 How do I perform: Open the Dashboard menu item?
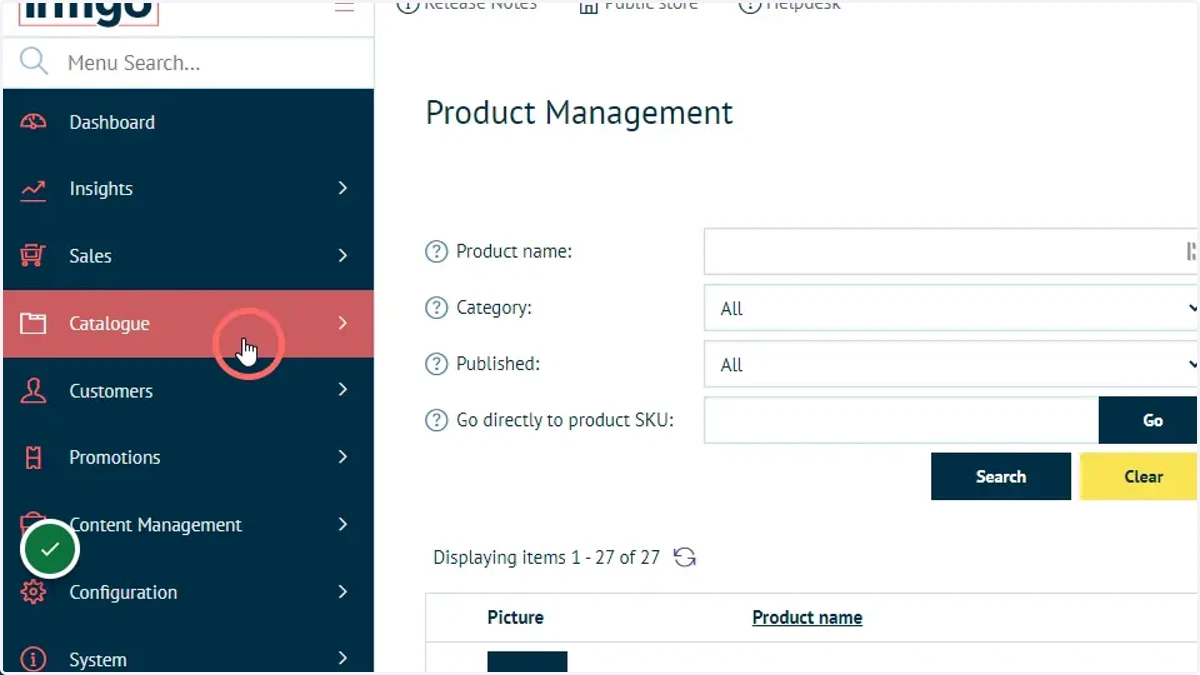point(188,122)
